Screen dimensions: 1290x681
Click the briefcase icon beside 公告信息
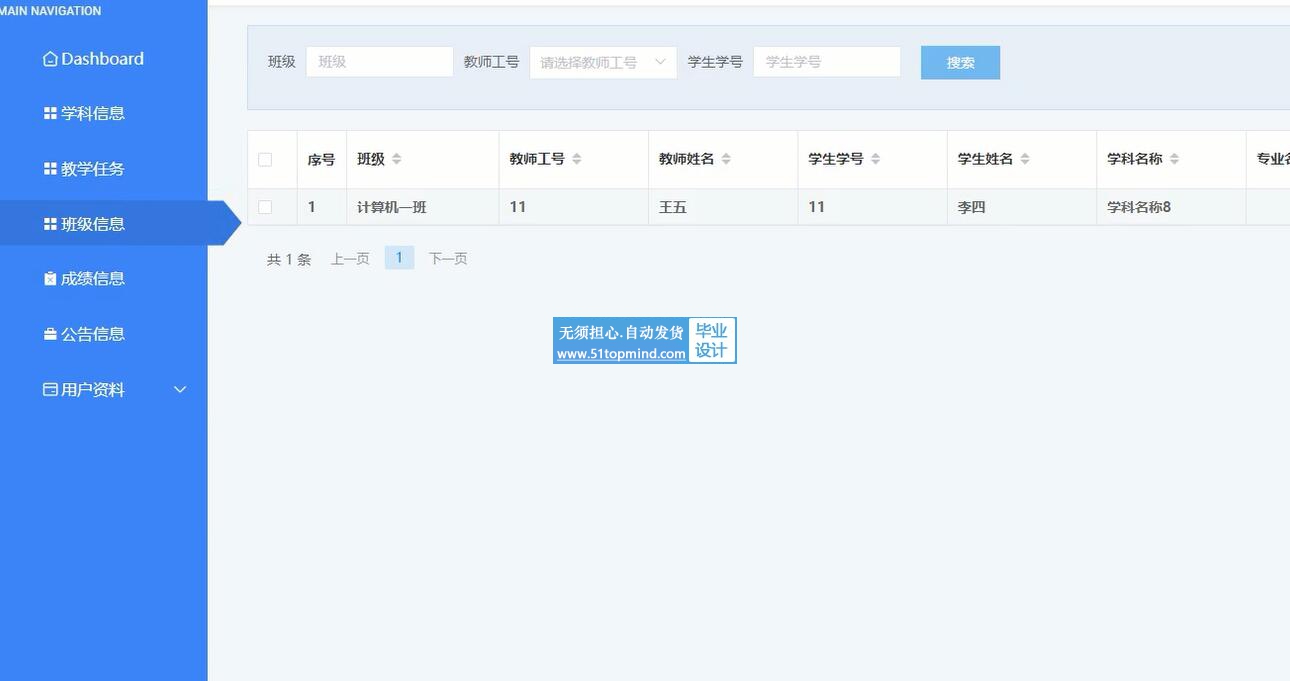click(50, 334)
